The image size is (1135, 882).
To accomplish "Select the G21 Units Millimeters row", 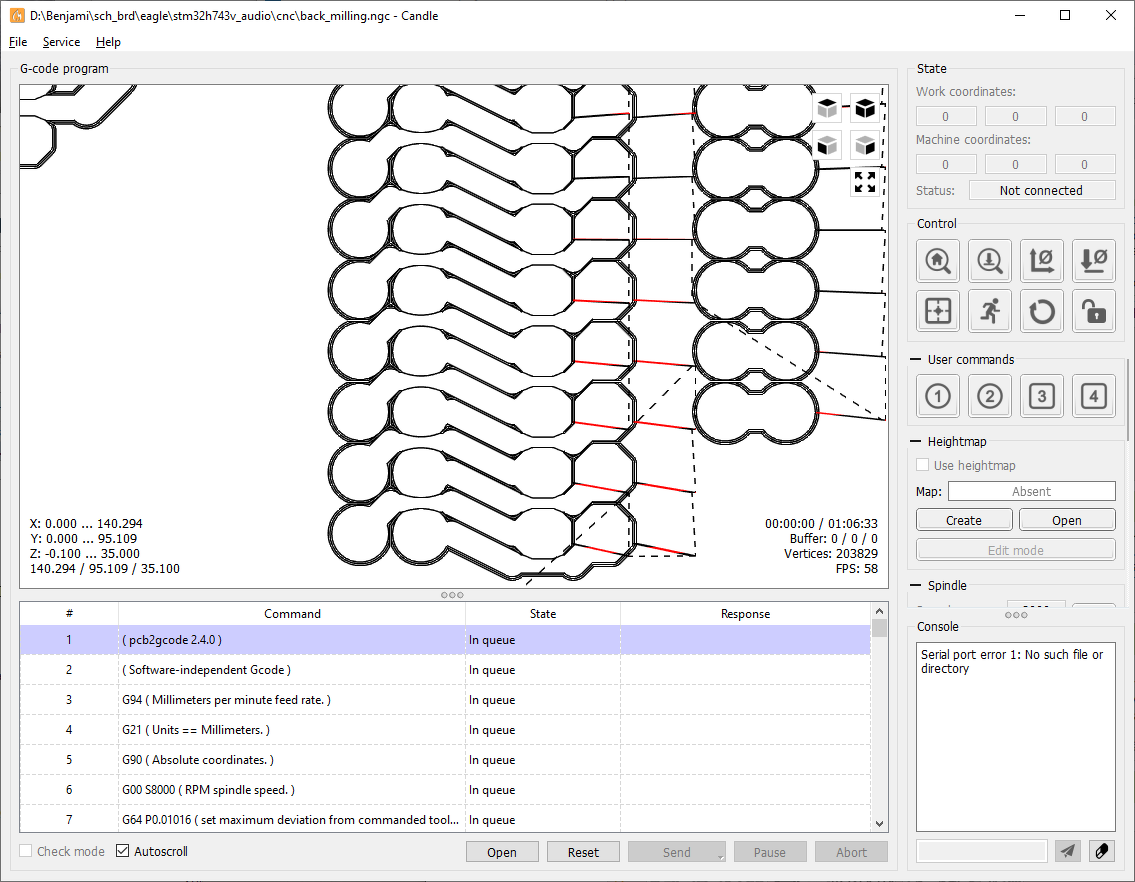I will click(444, 730).
